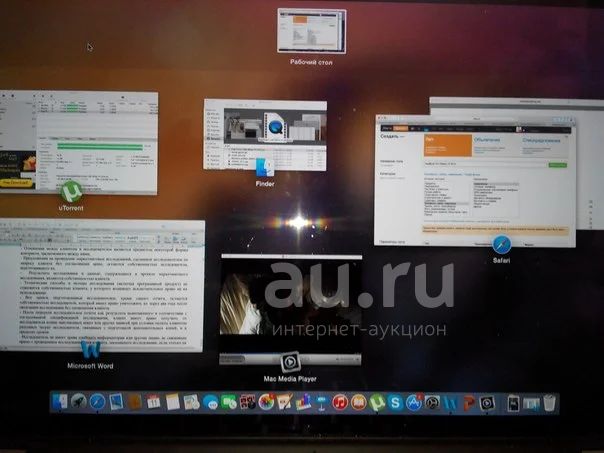
Task: Open Messages speech bubble in Dock
Action: [210, 402]
